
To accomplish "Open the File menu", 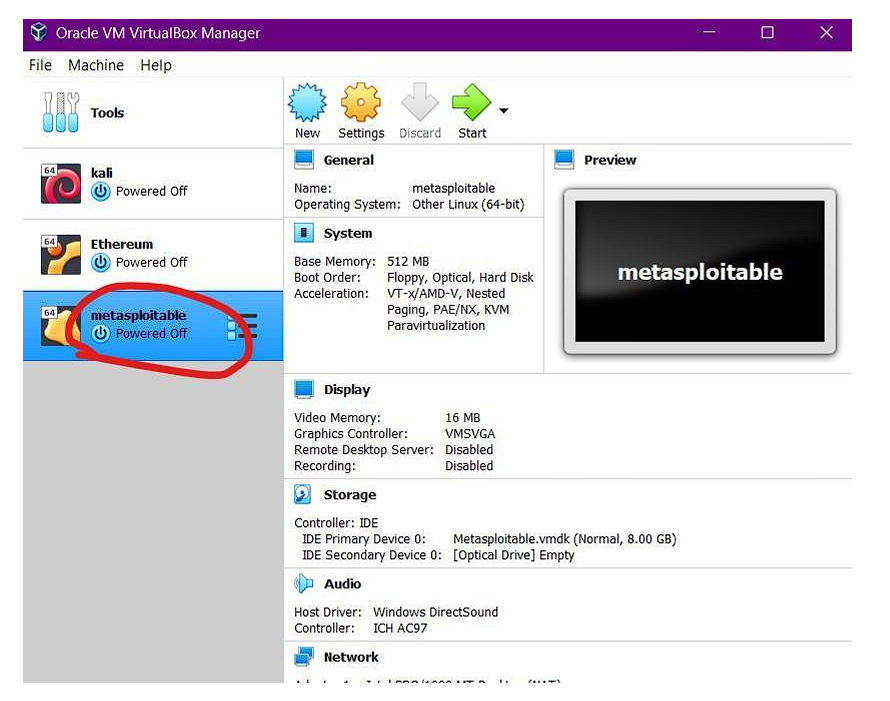I will tap(40, 65).
